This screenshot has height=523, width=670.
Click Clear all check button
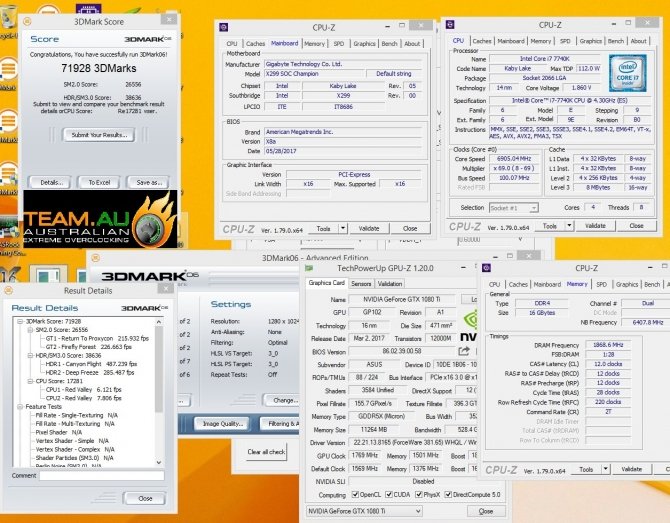point(266,452)
